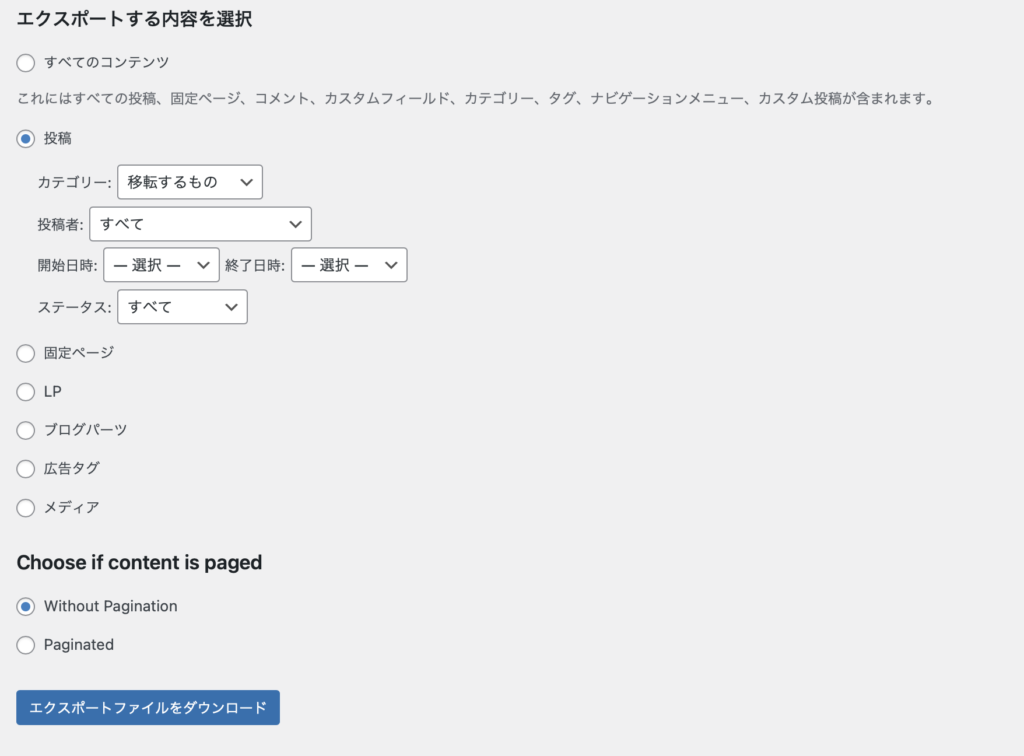Select the Without Pagination option
Screen dimensions: 1024x756
(26, 607)
